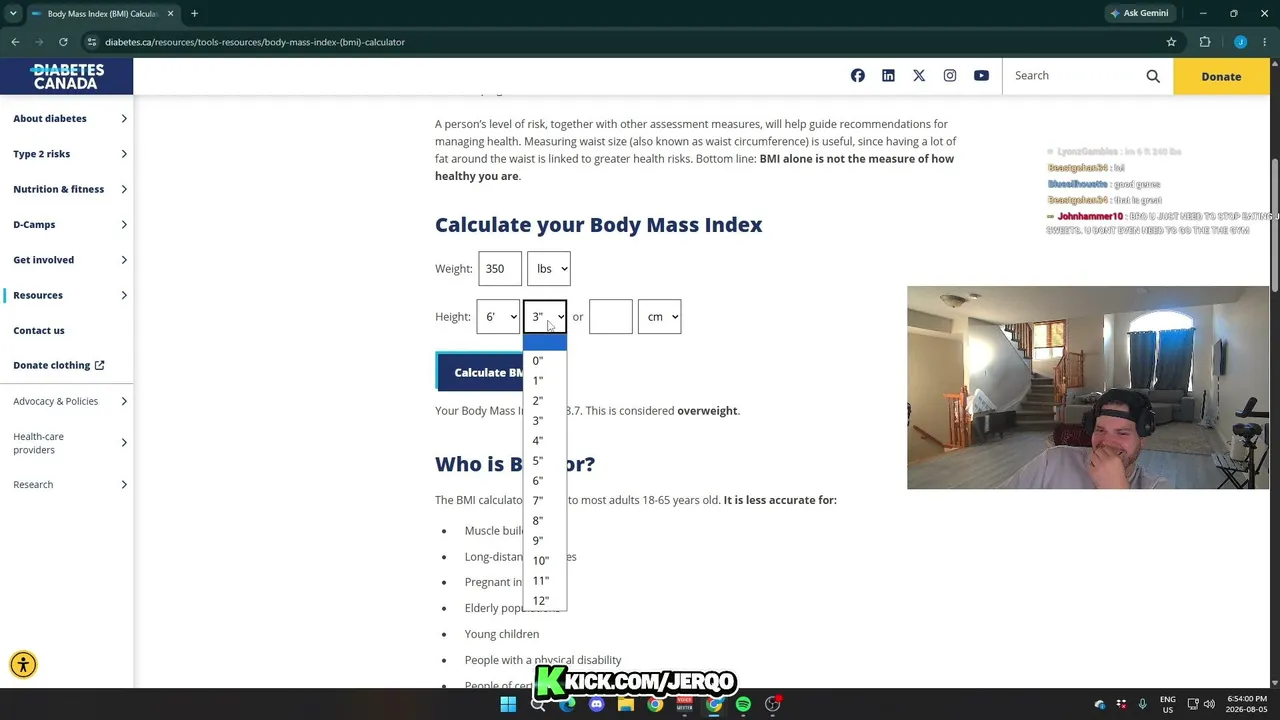Open the tab search dropdown
The width and height of the screenshot is (1280, 720).
coord(13,14)
